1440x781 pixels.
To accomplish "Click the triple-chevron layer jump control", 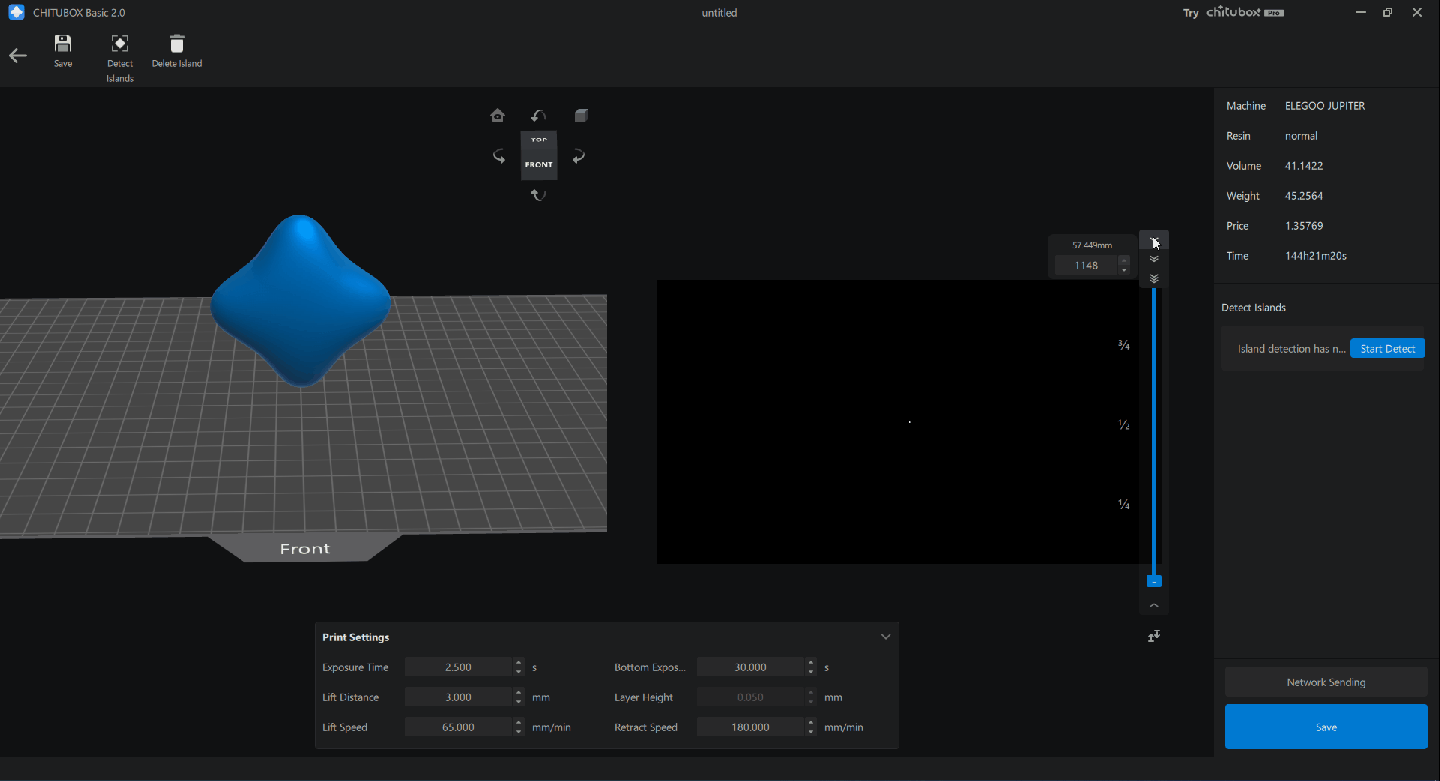I will click(1154, 278).
